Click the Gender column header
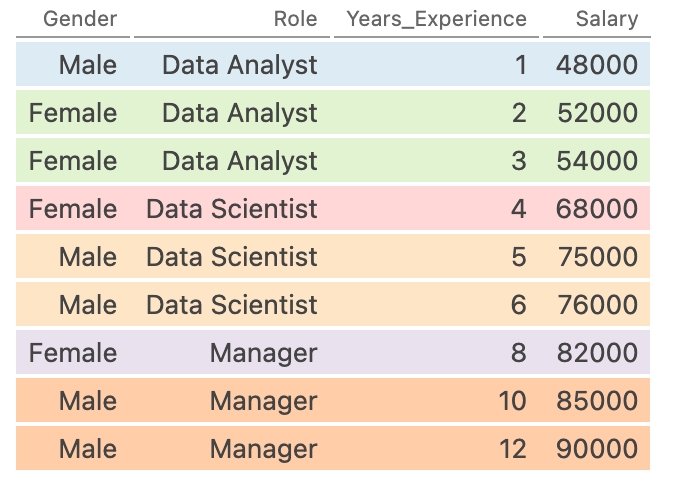Viewport: 682px width, 490px height. coord(80,19)
